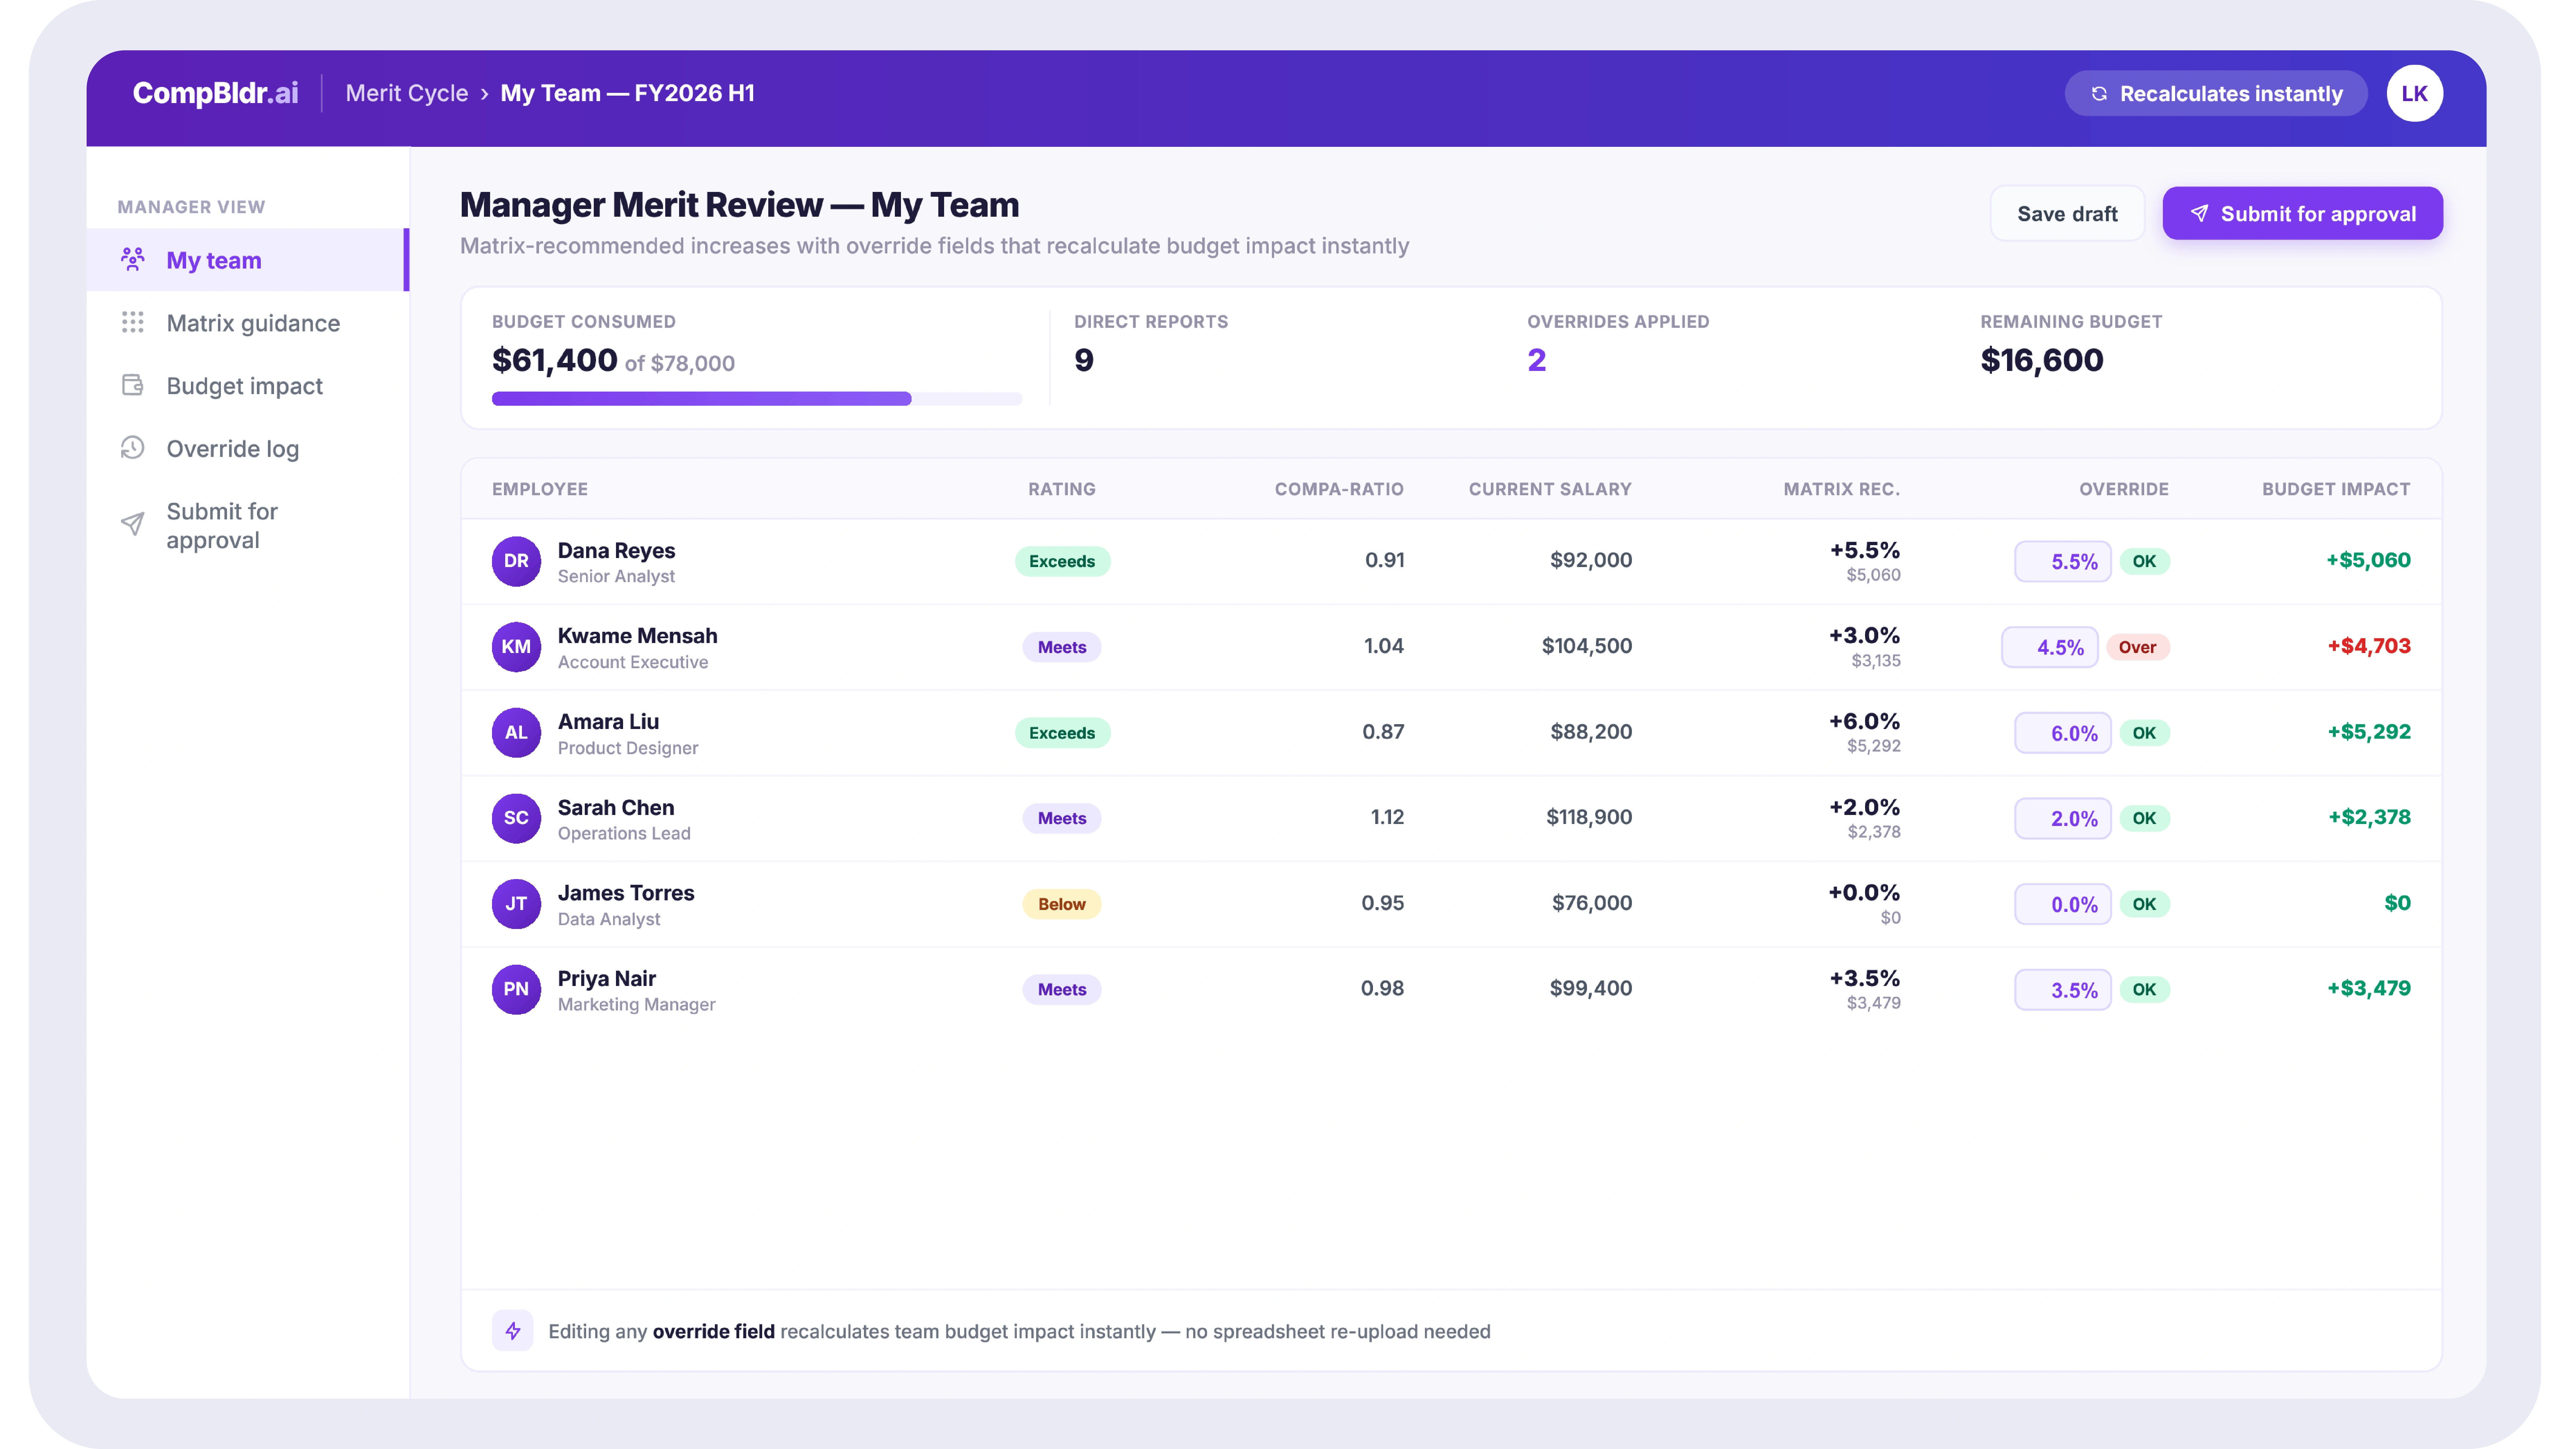The width and height of the screenshot is (2576, 1449).
Task: Click the Compa-Ratio column header
Action: coord(1339,489)
